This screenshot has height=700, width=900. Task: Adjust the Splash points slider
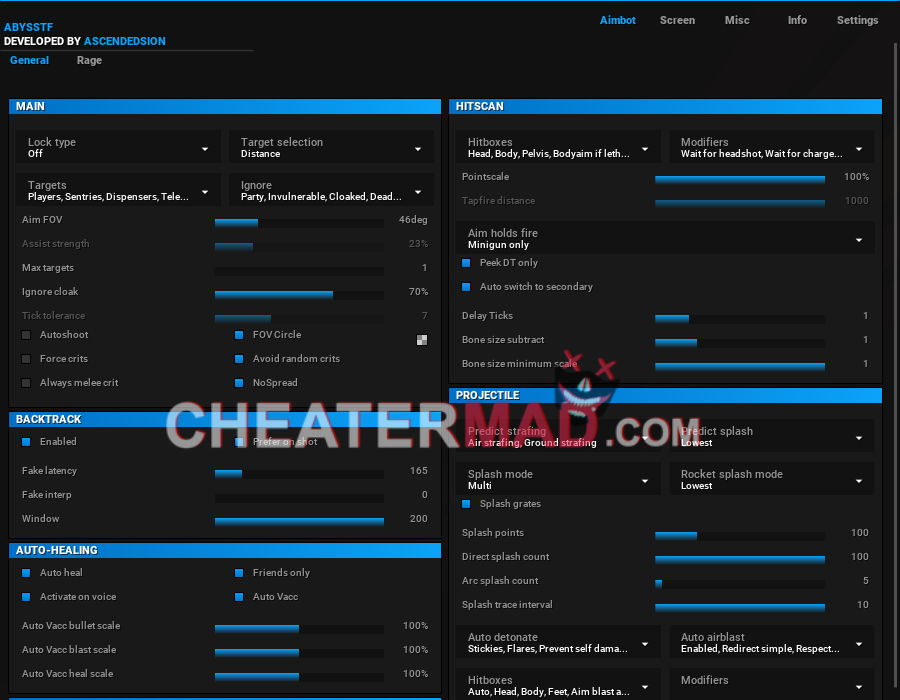(740, 536)
